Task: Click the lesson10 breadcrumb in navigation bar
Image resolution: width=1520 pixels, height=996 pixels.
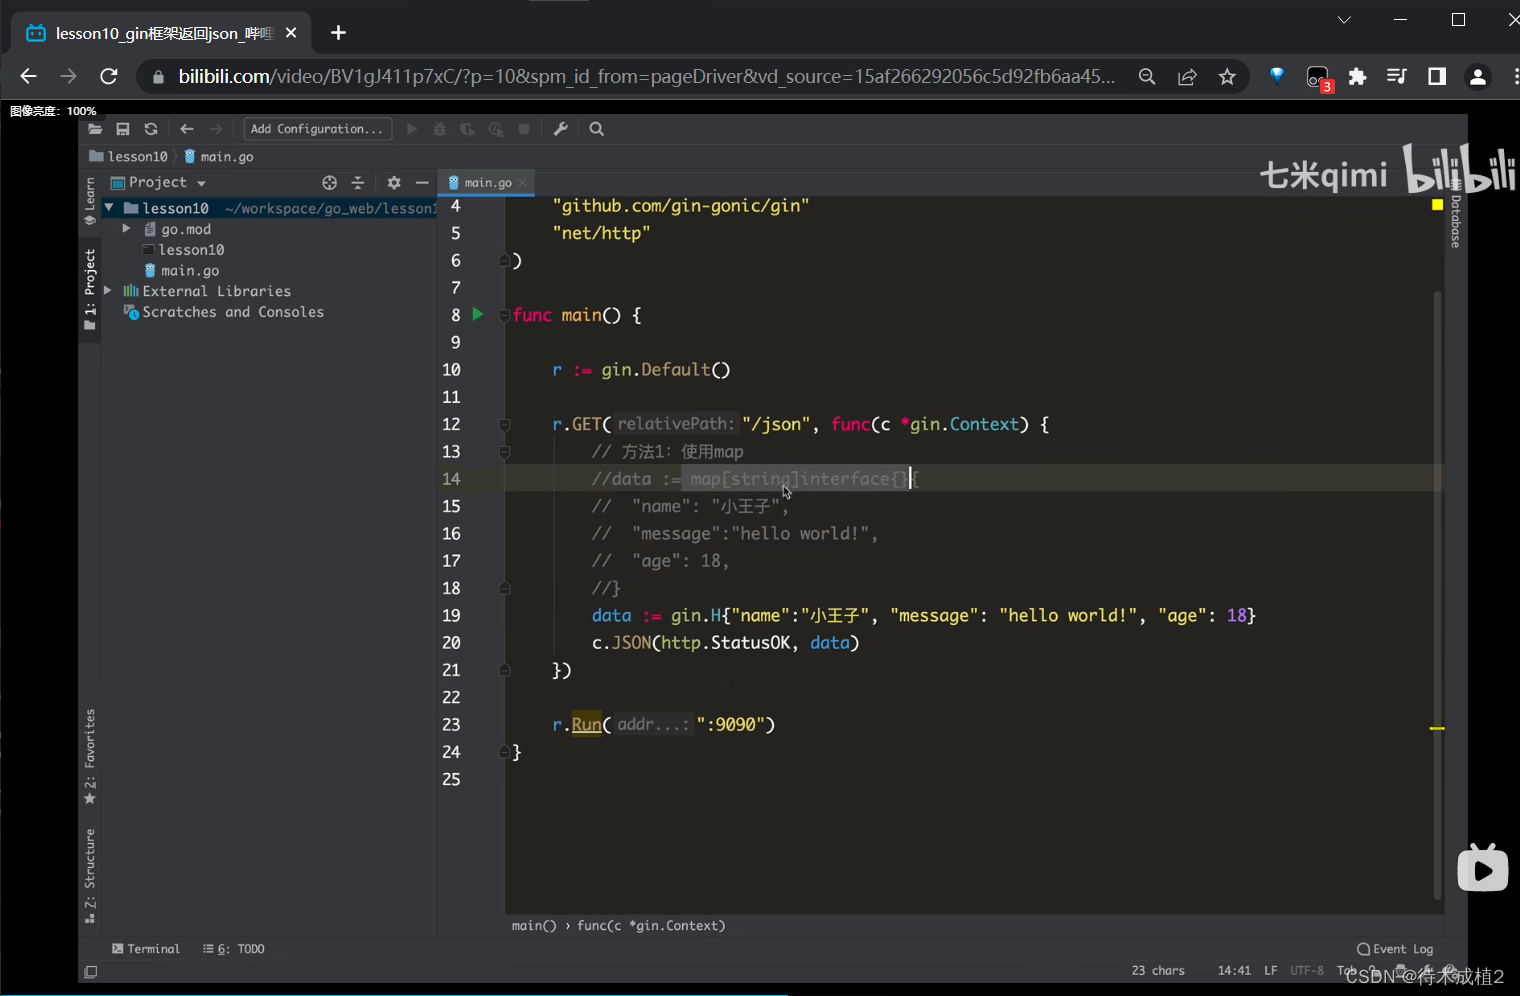Action: pos(129,157)
